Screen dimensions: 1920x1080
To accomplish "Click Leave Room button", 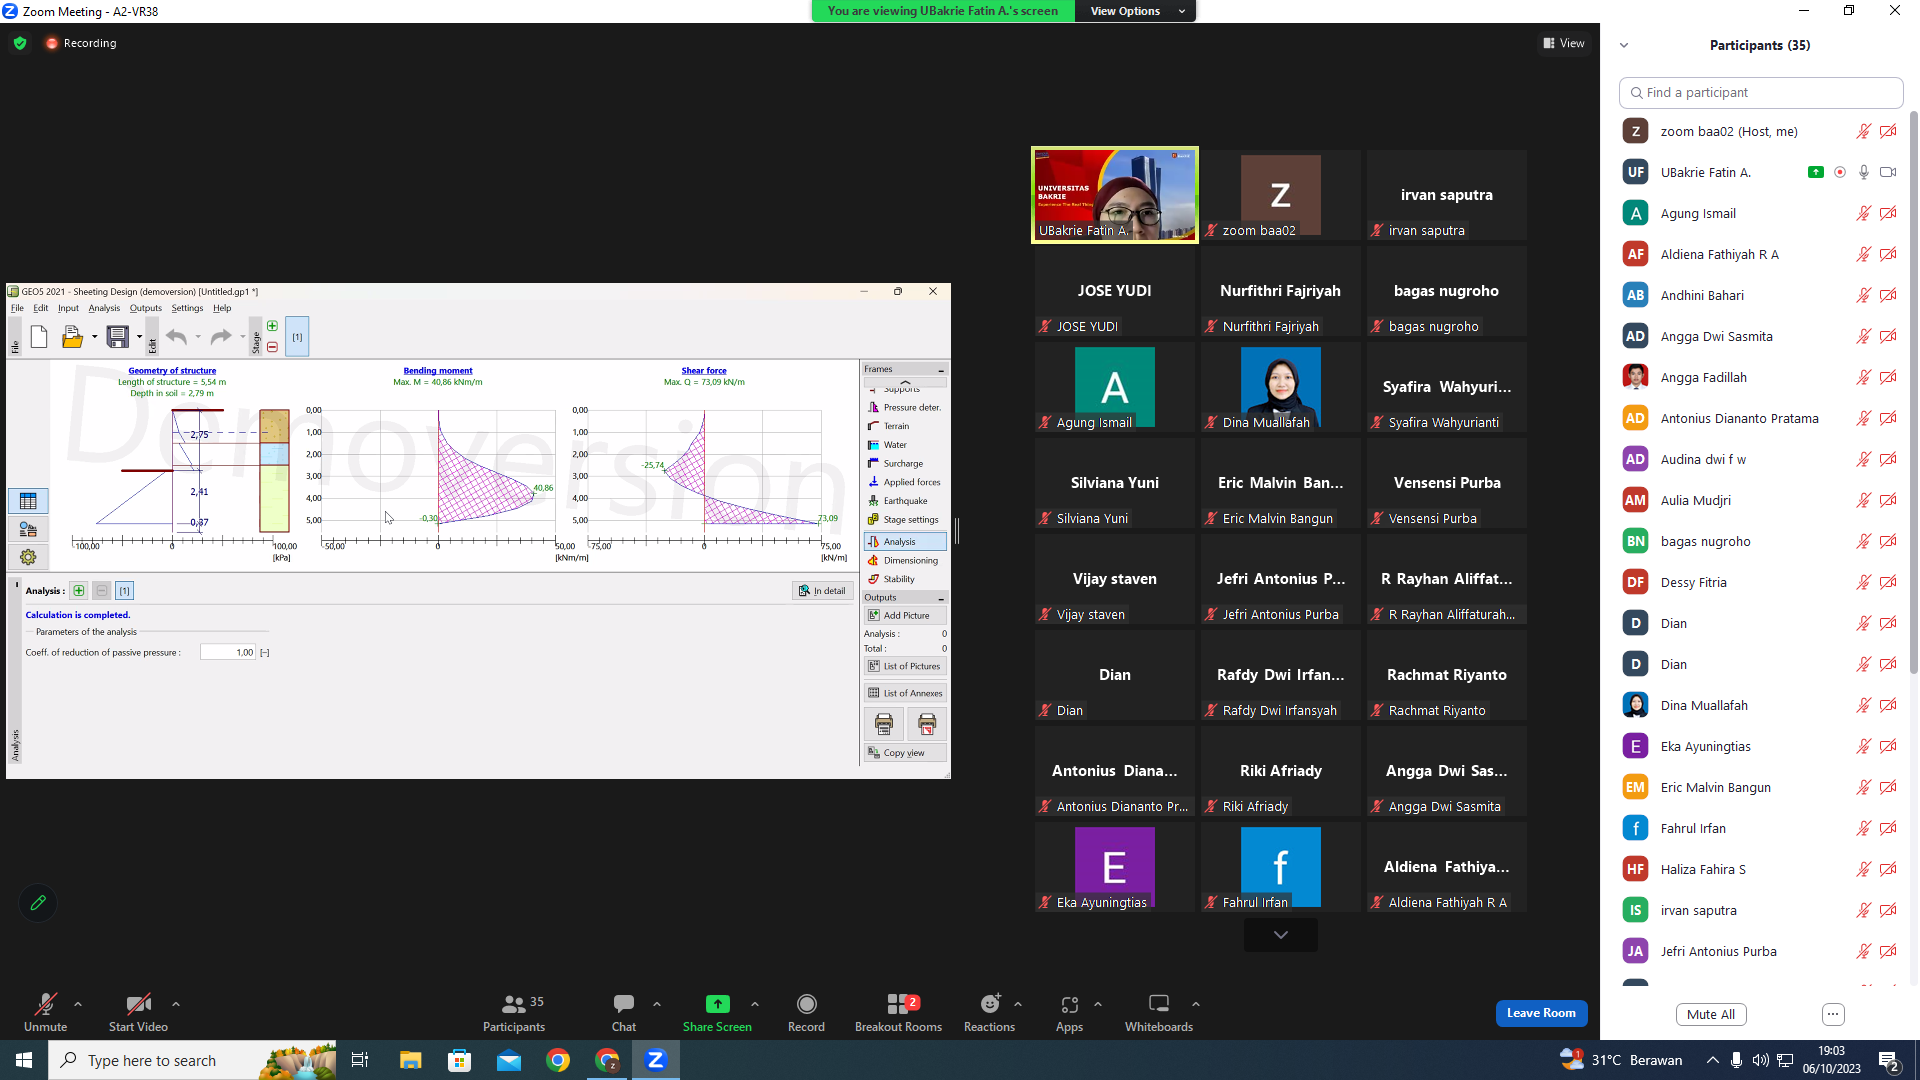I will pyautogui.click(x=1541, y=1013).
